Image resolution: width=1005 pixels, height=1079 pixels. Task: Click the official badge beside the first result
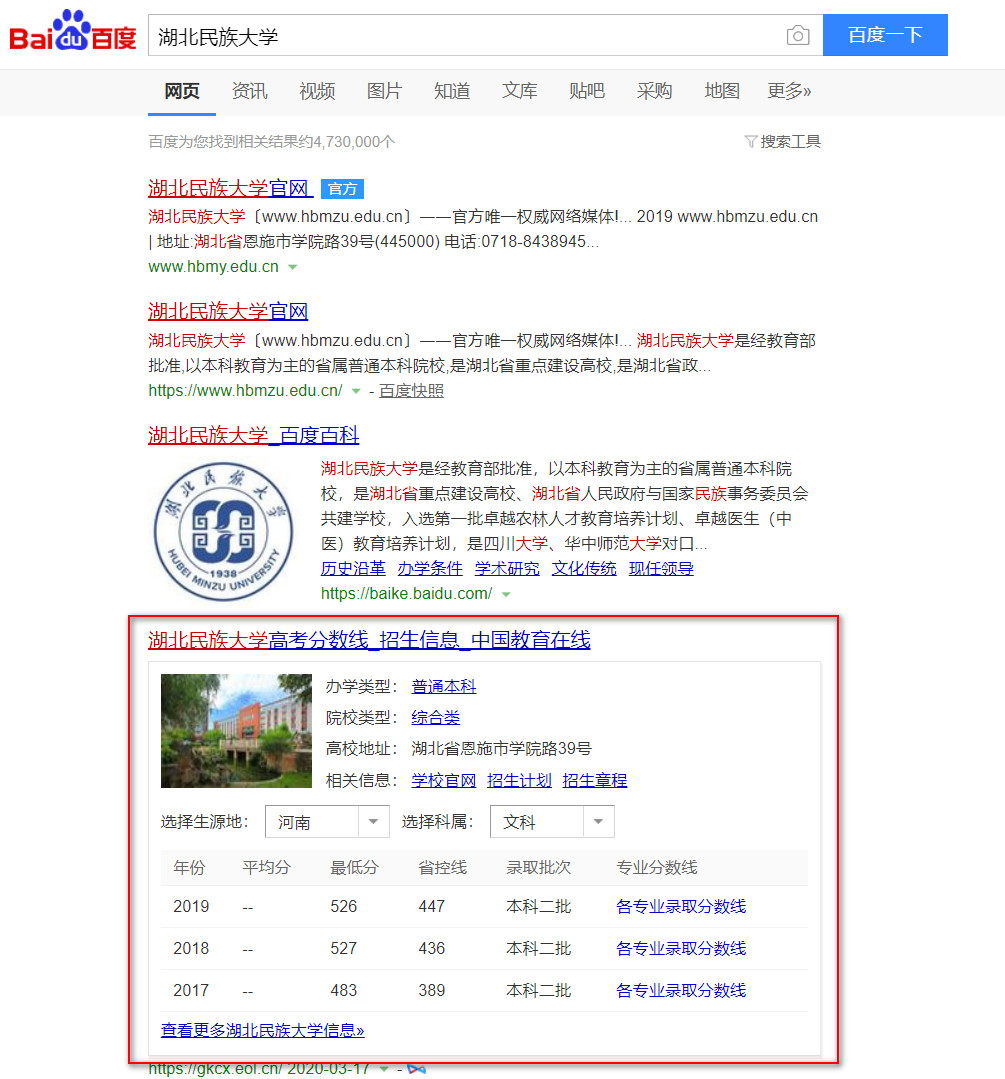(x=342, y=189)
